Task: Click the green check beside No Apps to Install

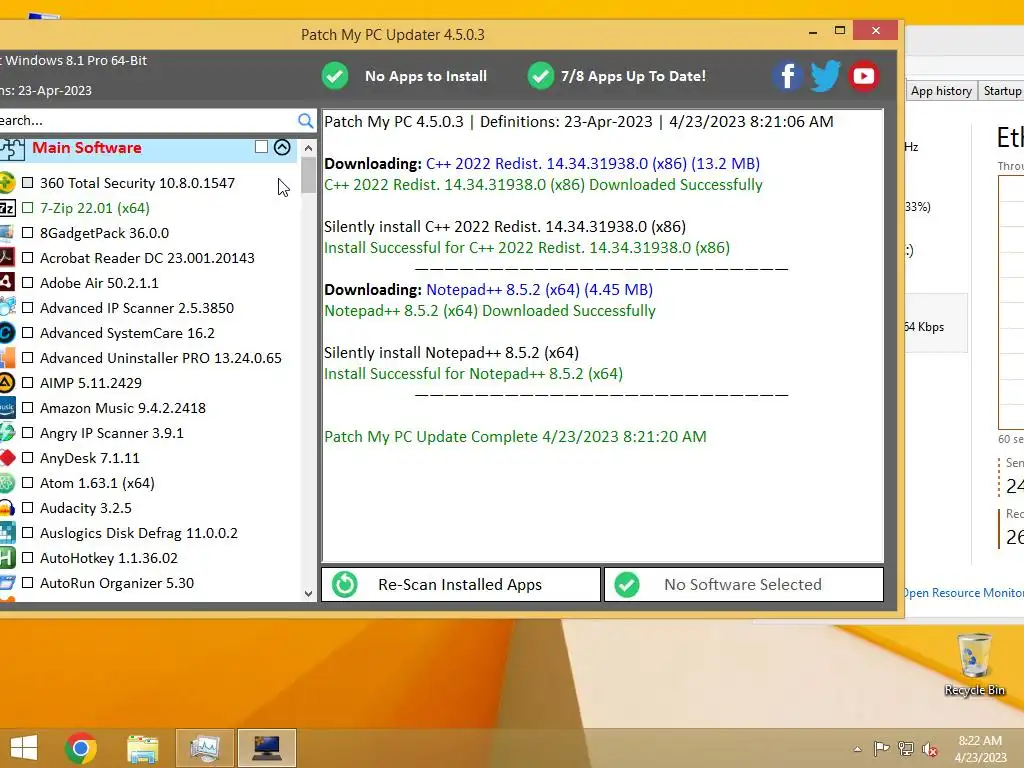Action: (335, 76)
